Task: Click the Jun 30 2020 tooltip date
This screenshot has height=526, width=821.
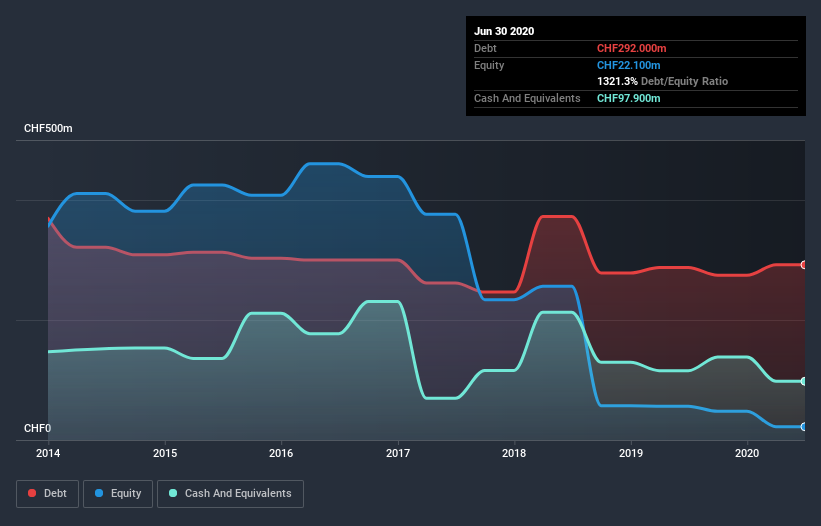Action: [504, 31]
